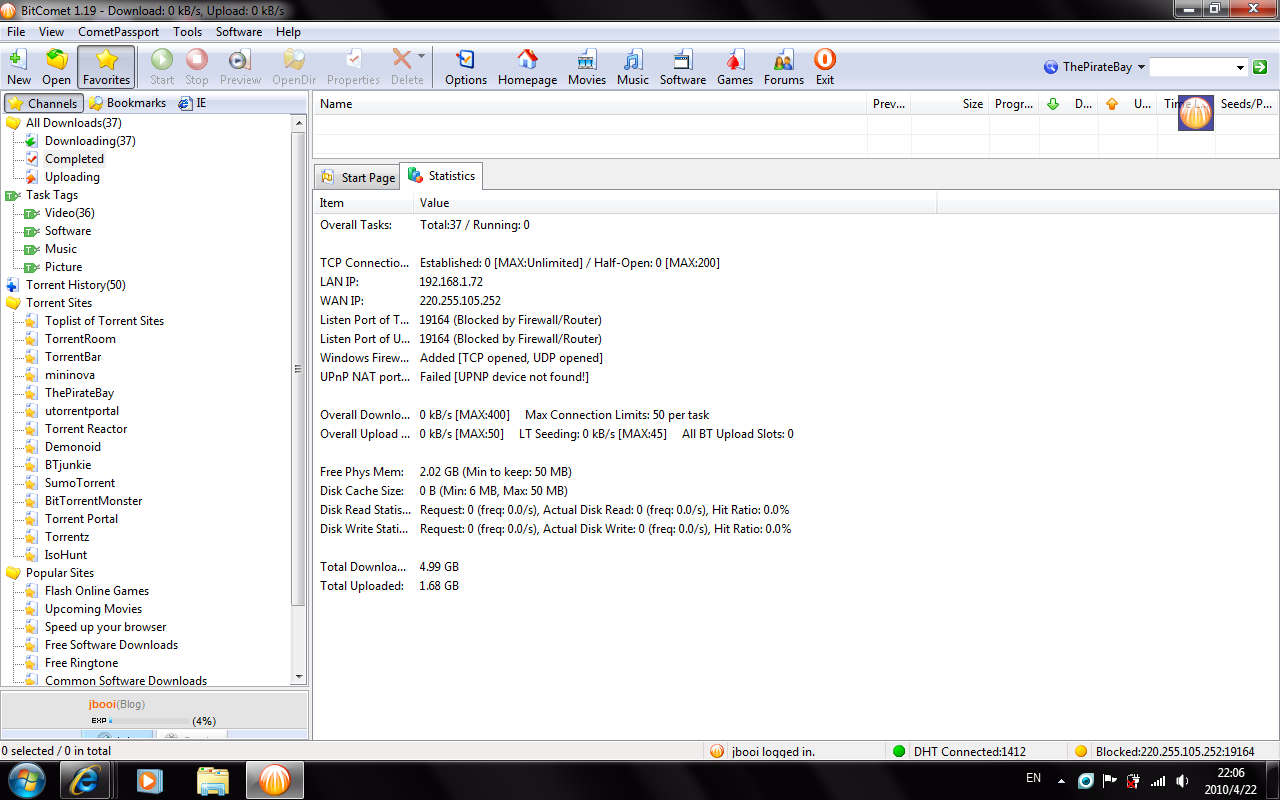Toggle the Favorites panel button
This screenshot has width=1280, height=800.
click(106, 66)
